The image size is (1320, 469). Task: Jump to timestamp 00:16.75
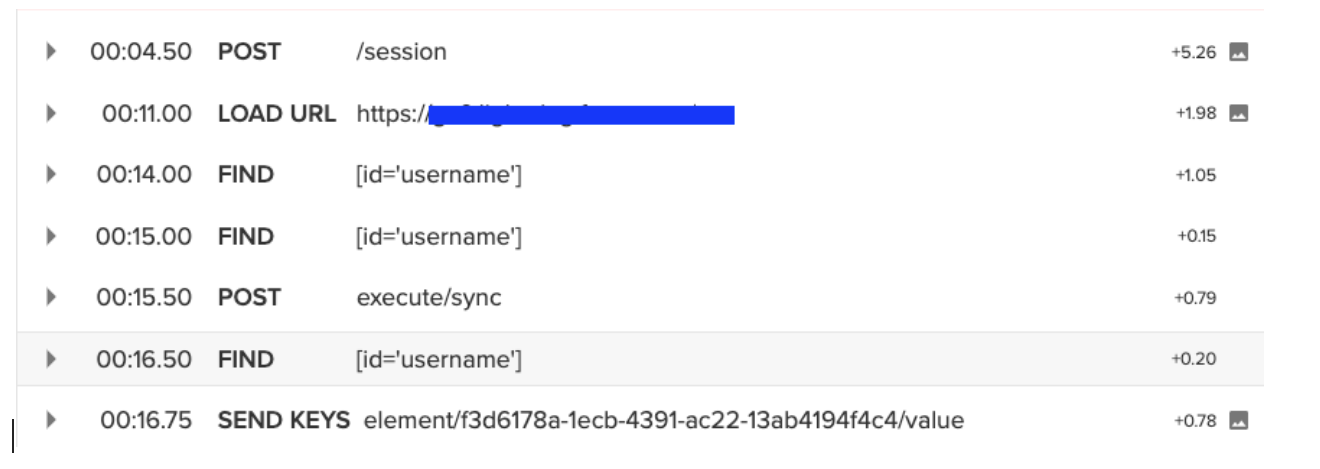tap(145, 421)
